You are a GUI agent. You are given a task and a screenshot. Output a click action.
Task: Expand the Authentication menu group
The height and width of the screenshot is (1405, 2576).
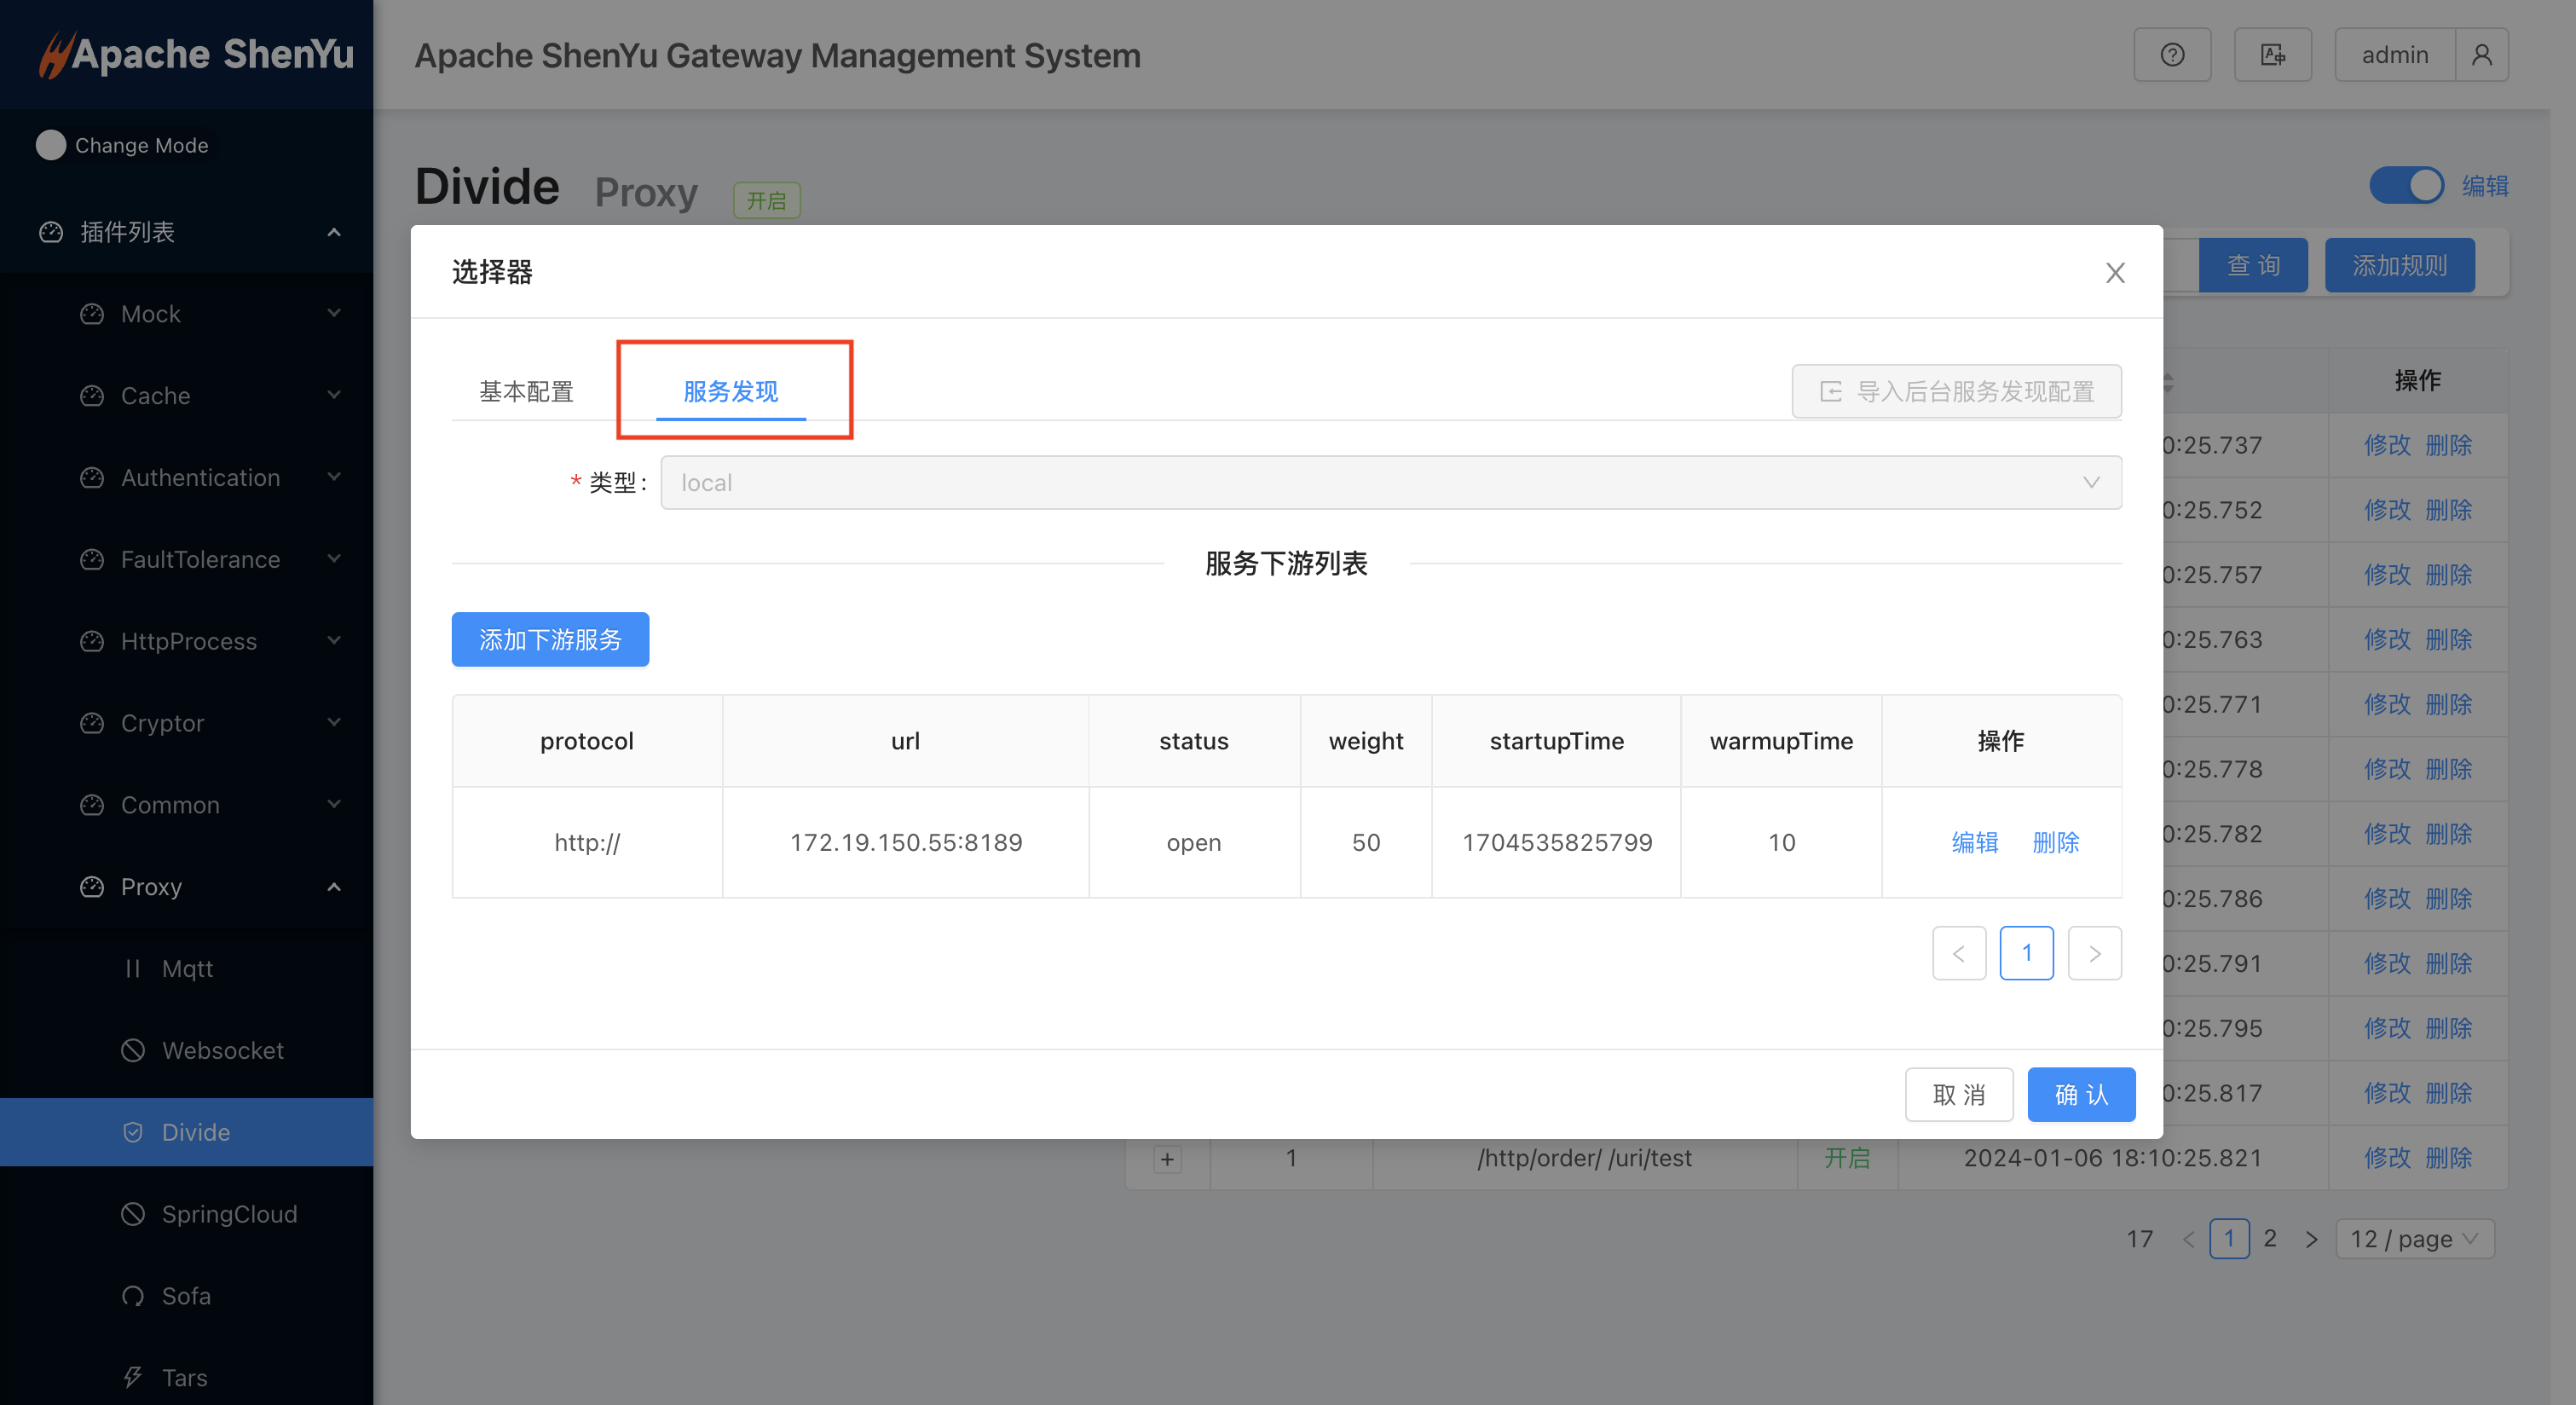point(200,477)
